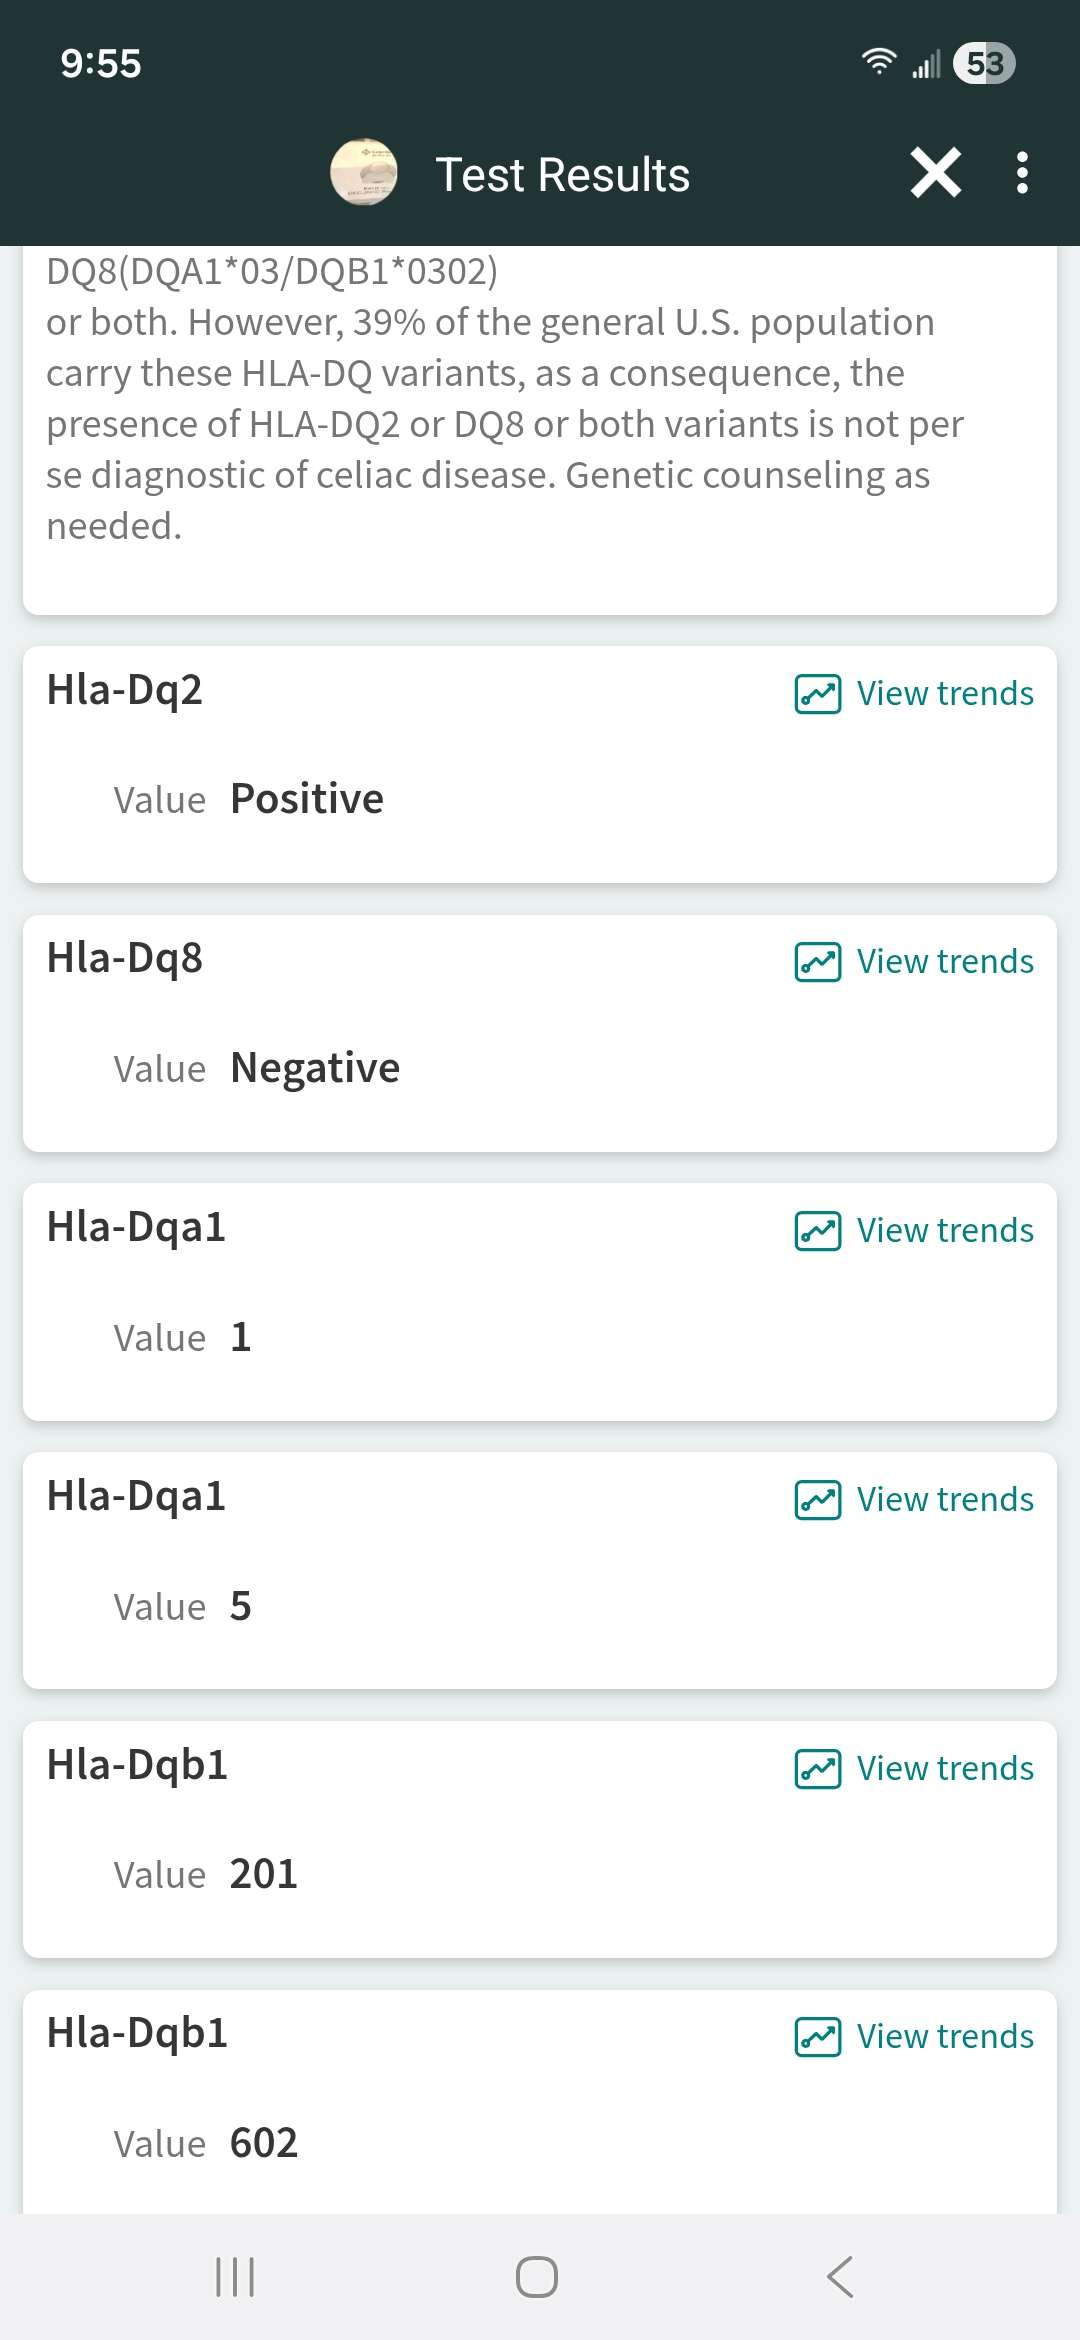This screenshot has height=2340, width=1080.
Task: Open View trends link for Hla-Dq8
Action: click(945, 962)
